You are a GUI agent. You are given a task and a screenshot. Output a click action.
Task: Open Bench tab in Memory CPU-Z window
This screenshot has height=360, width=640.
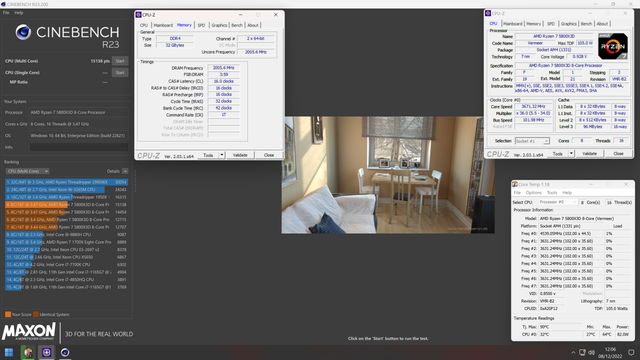237,25
